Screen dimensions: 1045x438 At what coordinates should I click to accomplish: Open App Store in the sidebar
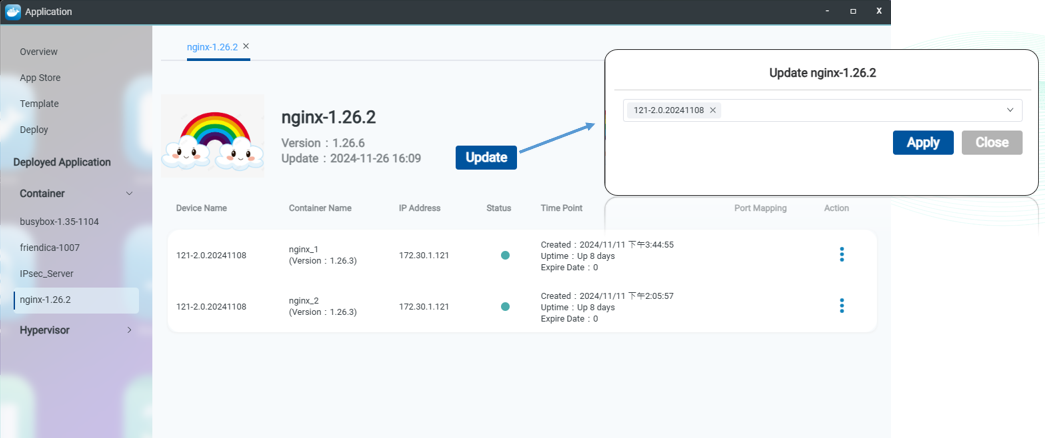pyautogui.click(x=40, y=77)
